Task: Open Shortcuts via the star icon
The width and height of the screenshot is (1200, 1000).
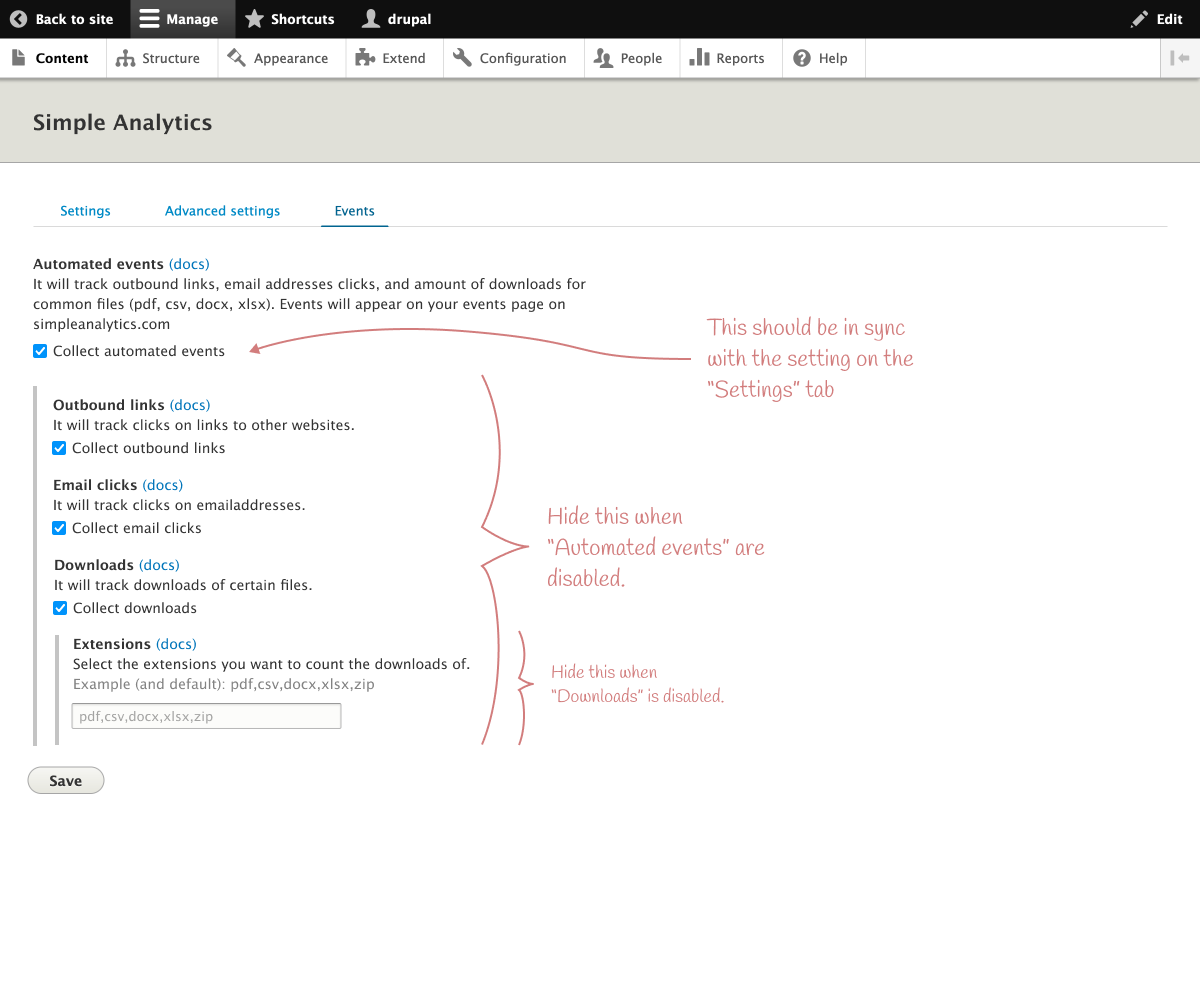Action: click(254, 19)
